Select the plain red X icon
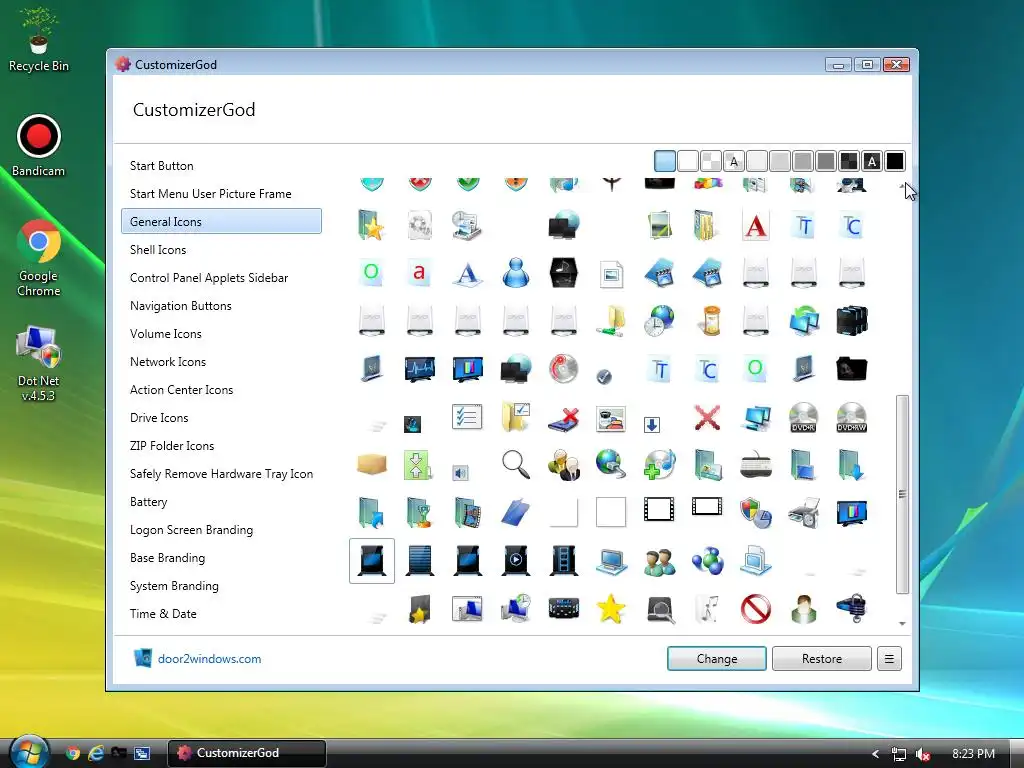Image resolution: width=1024 pixels, height=768 pixels. pyautogui.click(x=707, y=417)
